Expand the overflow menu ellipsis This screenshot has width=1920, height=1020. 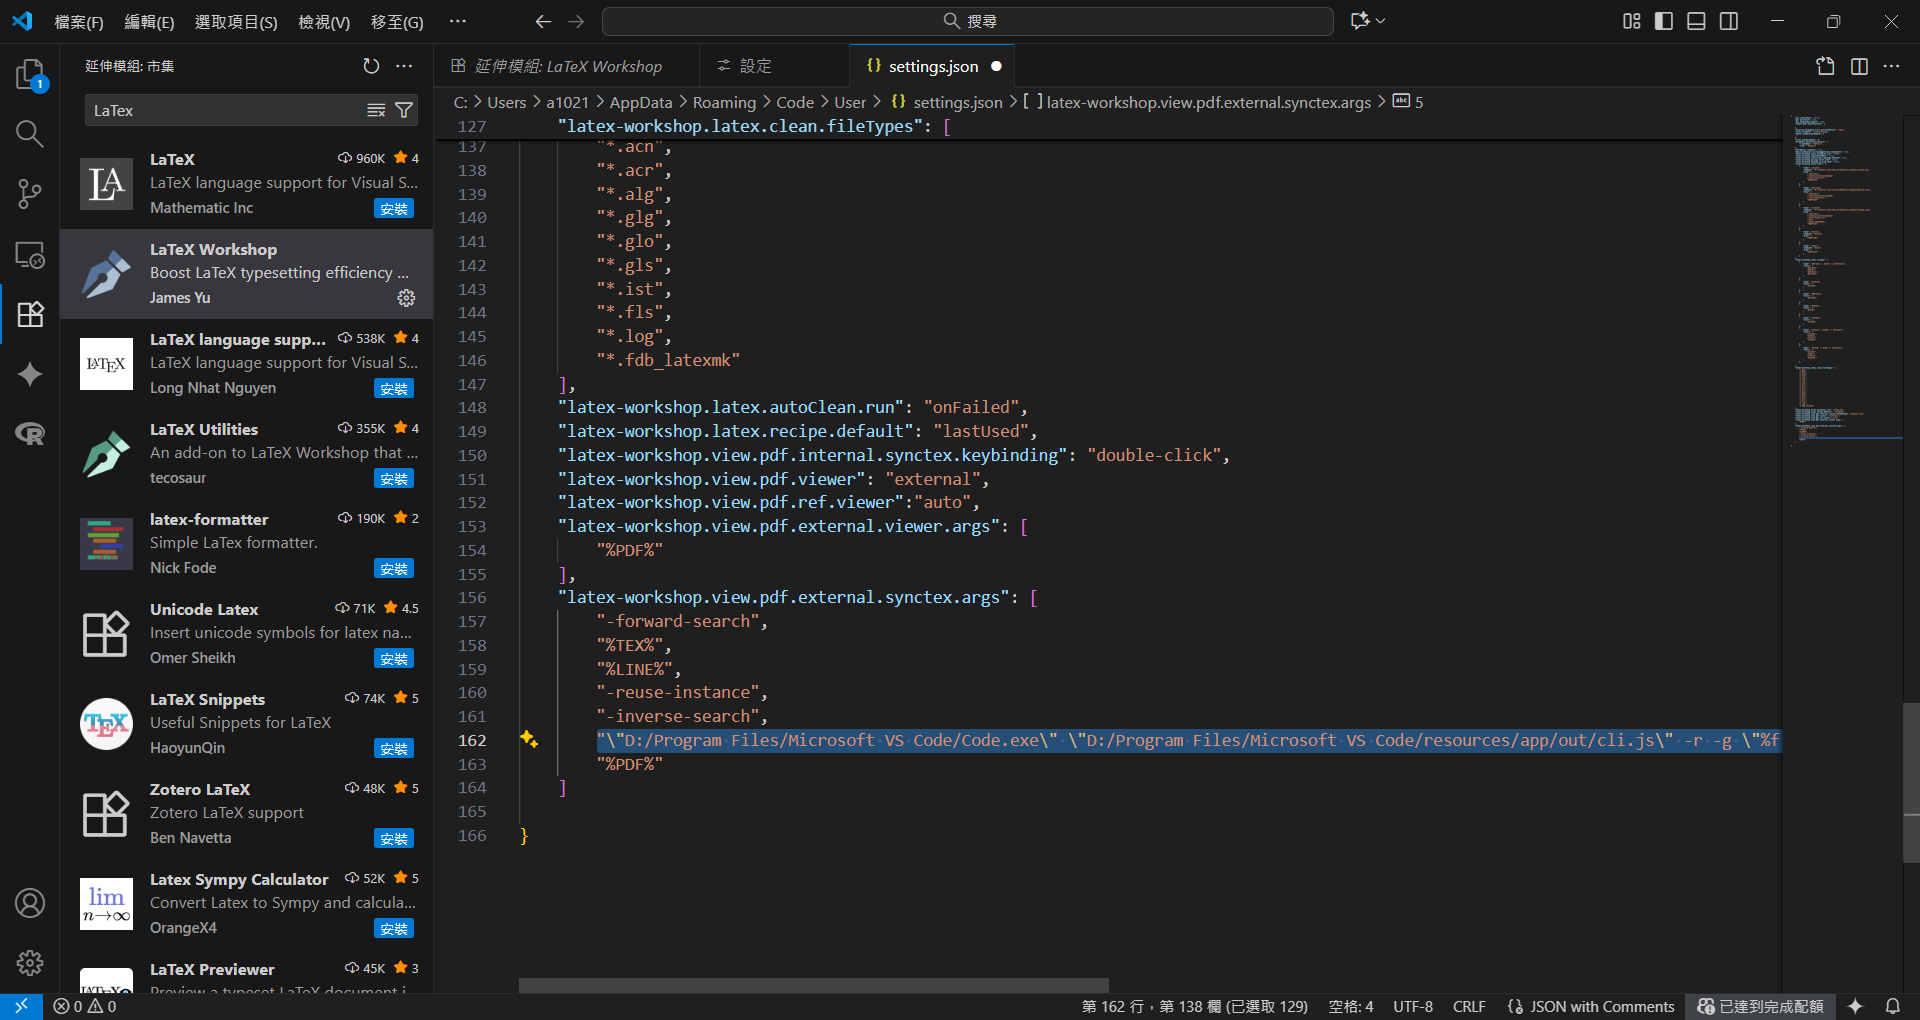pyautogui.click(x=457, y=21)
